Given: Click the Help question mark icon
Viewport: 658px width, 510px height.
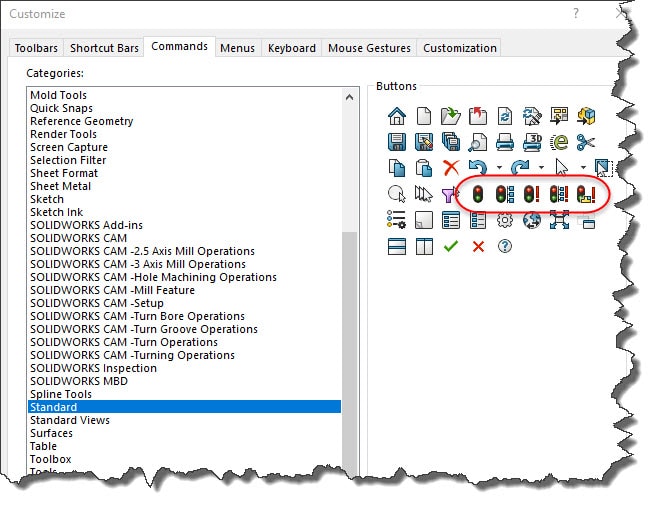Looking at the screenshot, I should click(x=505, y=246).
